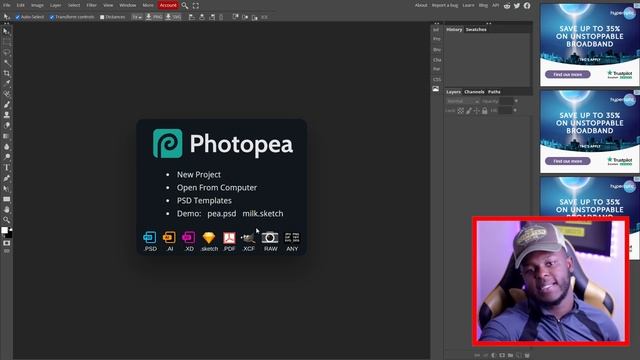This screenshot has height=360, width=640.
Task: Select the Hand tool
Action: tap(6, 209)
